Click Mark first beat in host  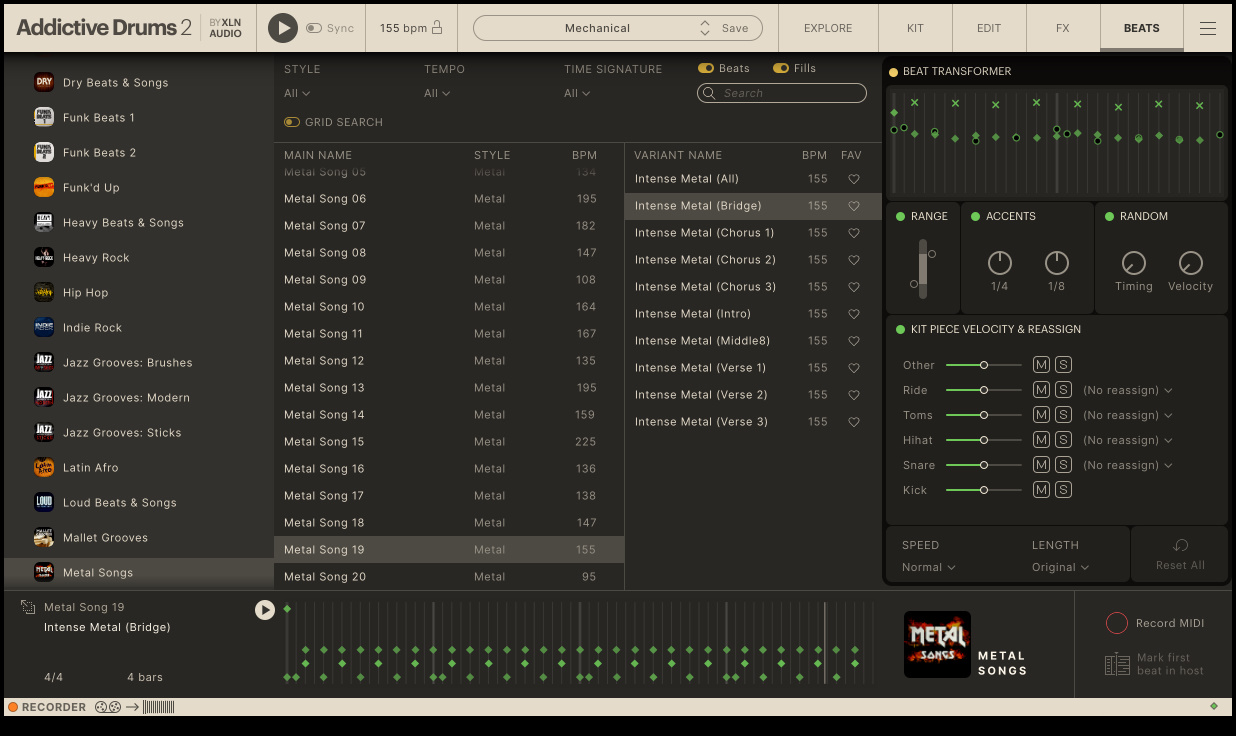1154,664
